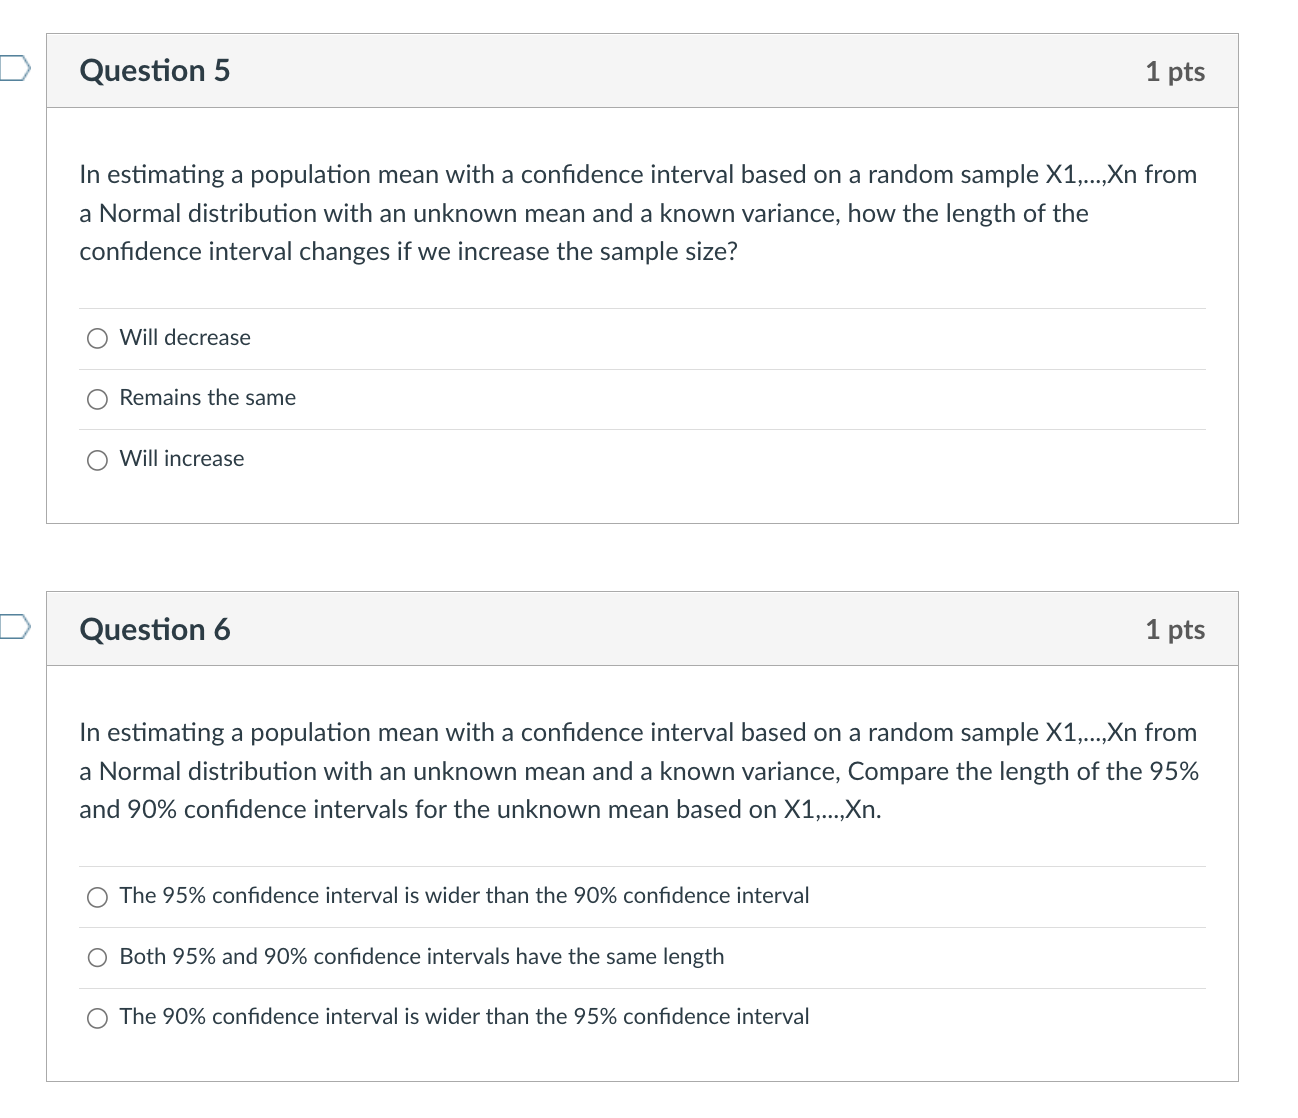The height and width of the screenshot is (1118, 1298).
Task: Select the "Will decrease" radio button
Action: [x=97, y=338]
